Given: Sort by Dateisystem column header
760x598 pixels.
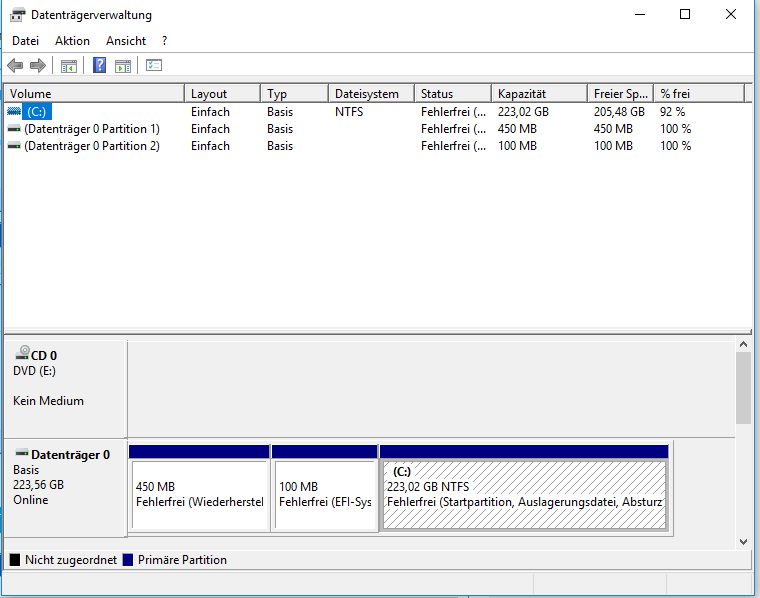Looking at the screenshot, I should pos(372,94).
